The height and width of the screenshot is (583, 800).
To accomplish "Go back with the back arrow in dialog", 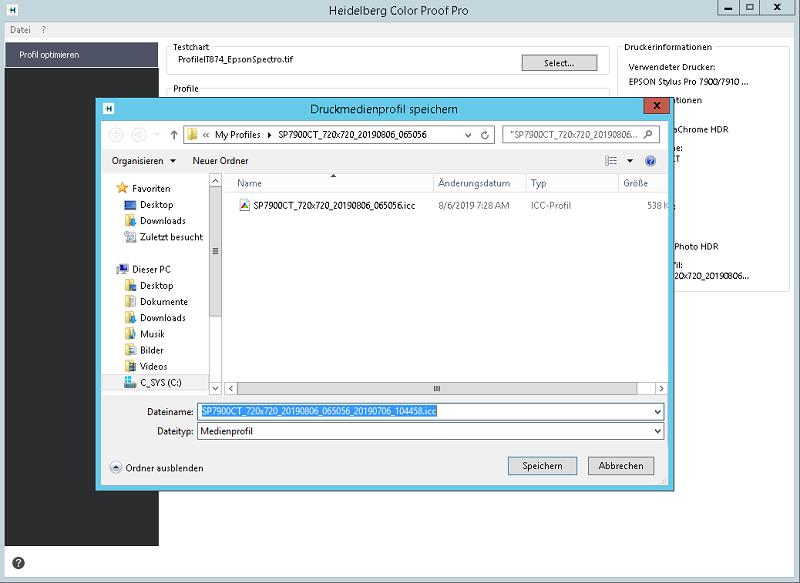I will point(116,135).
